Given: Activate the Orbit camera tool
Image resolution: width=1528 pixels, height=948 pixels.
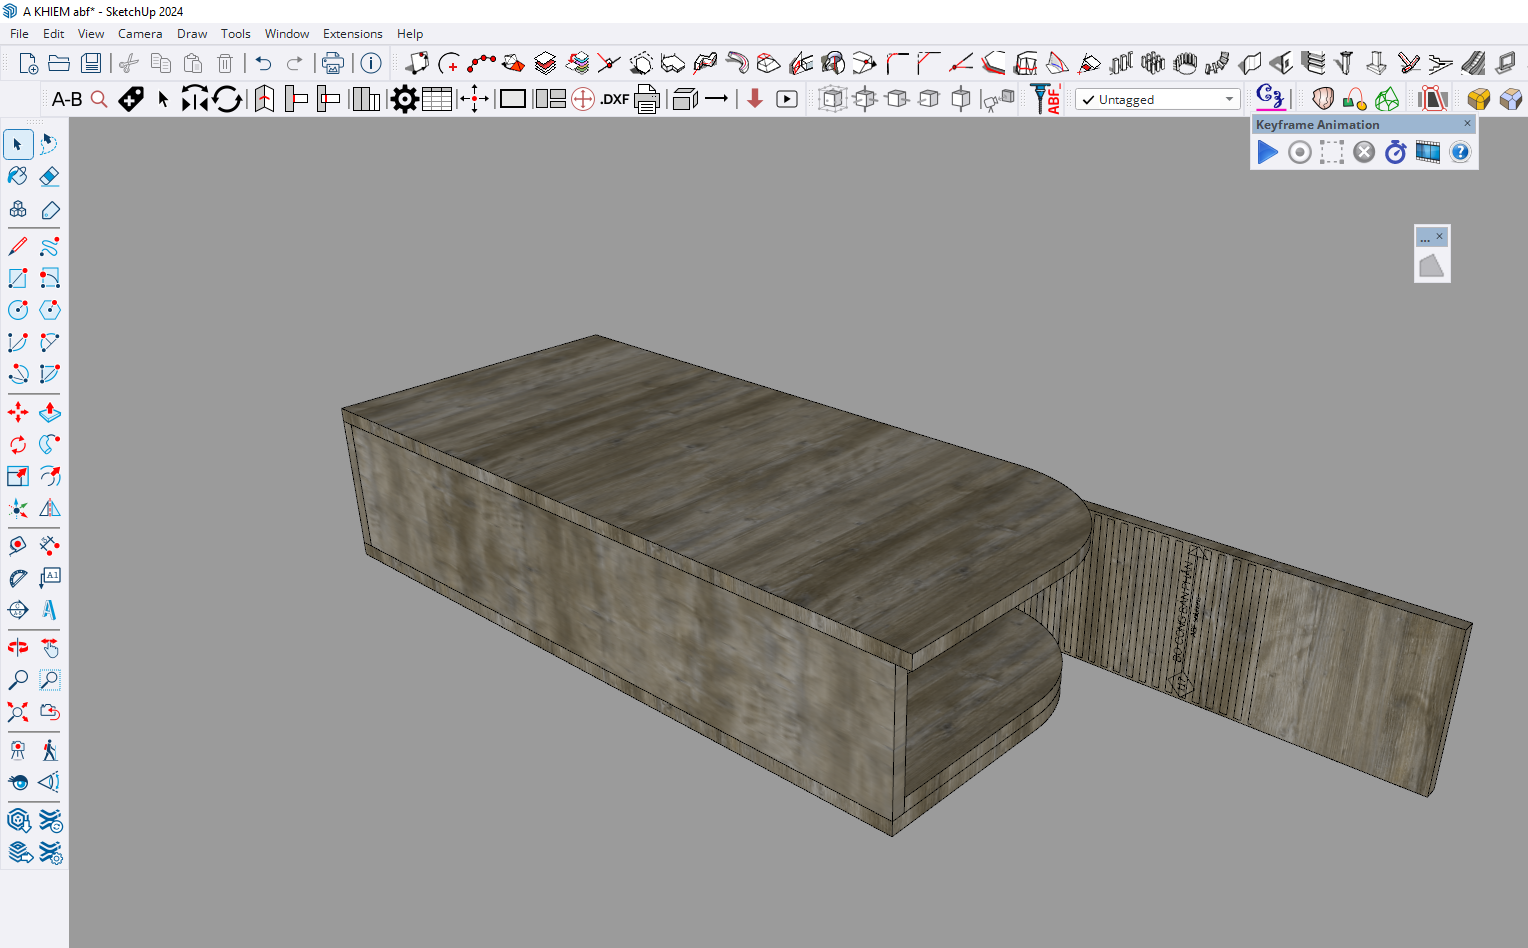Looking at the screenshot, I should click(x=18, y=647).
